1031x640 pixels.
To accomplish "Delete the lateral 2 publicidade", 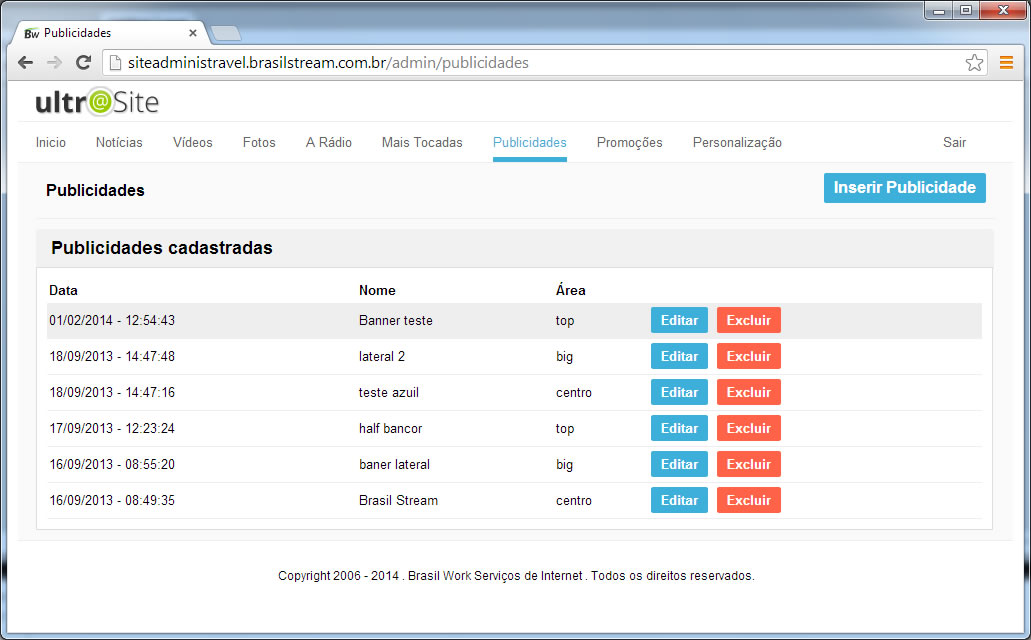I will 748,356.
